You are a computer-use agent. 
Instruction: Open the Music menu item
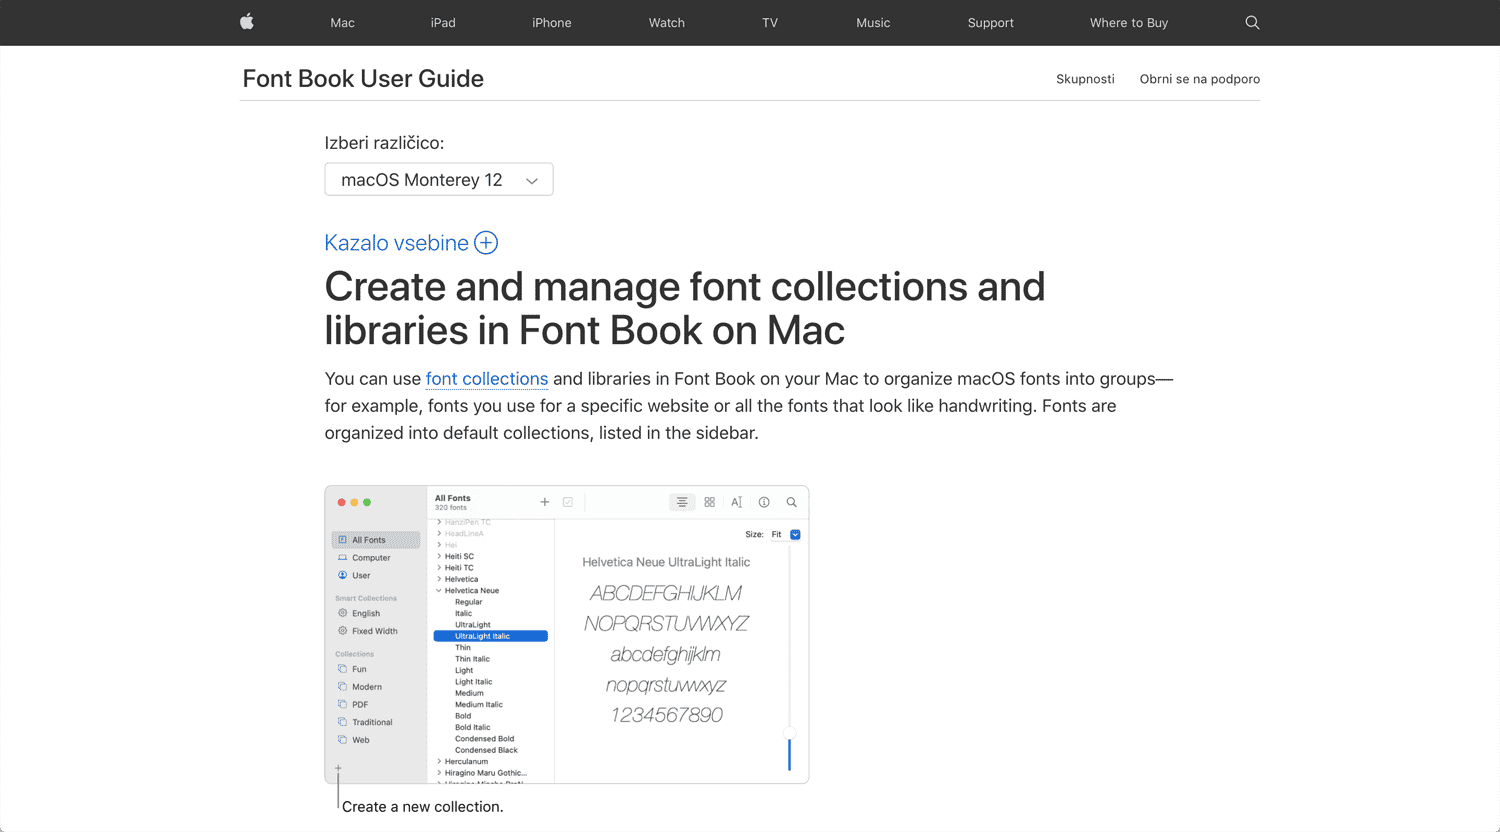[873, 23]
